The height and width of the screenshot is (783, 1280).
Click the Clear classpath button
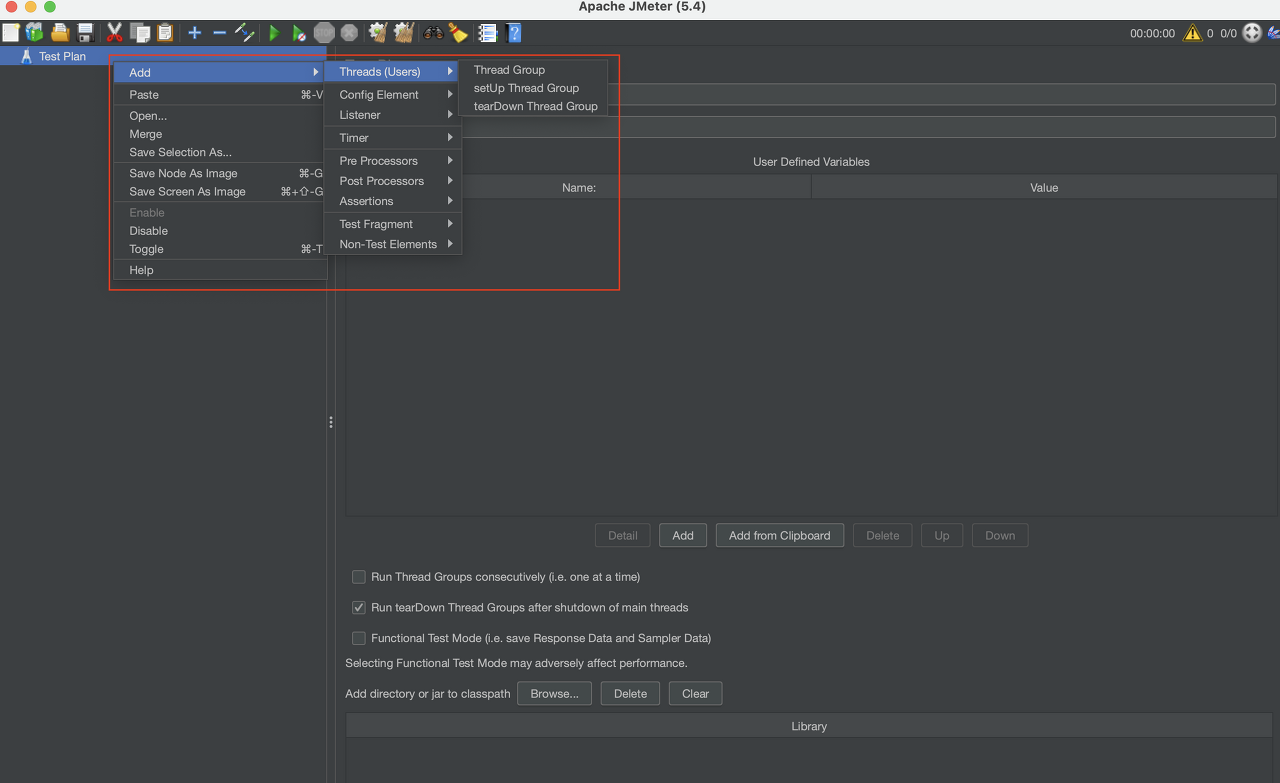(x=695, y=694)
